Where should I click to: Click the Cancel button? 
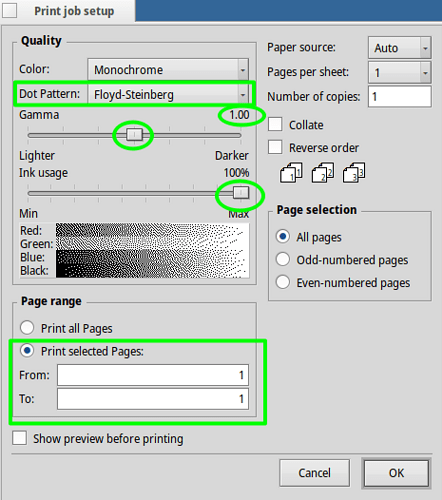[314, 473]
